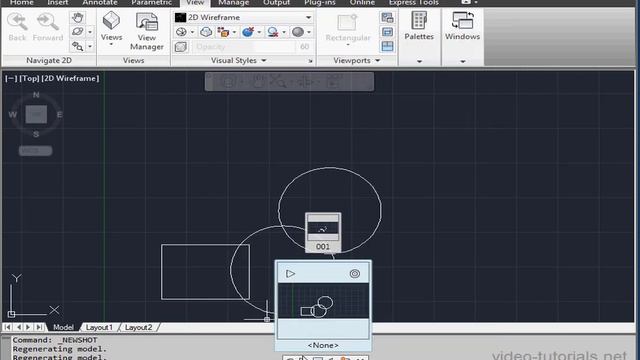Play the shot with triangle icon
640x360 pixels.
point(290,273)
